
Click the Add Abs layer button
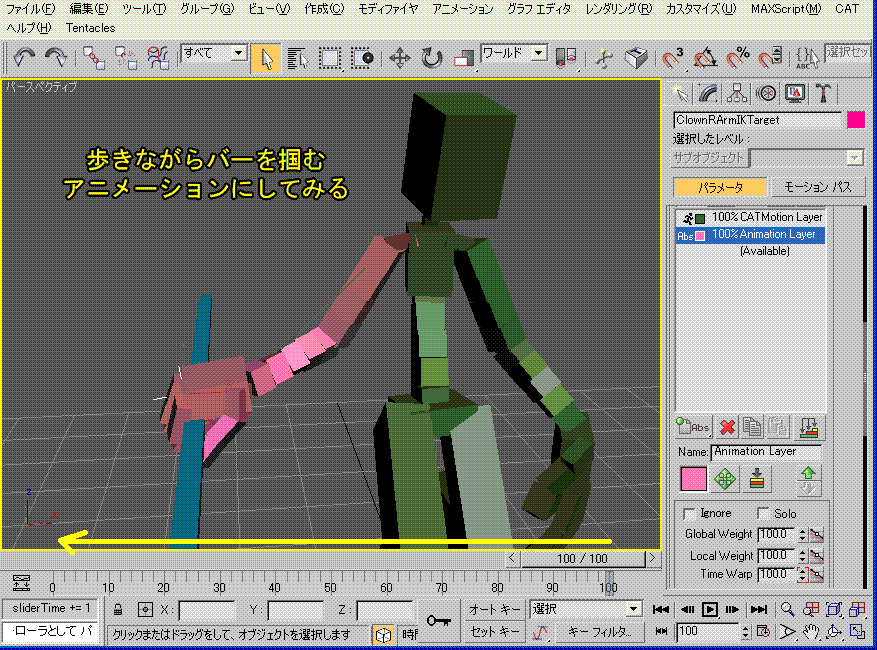pos(693,428)
